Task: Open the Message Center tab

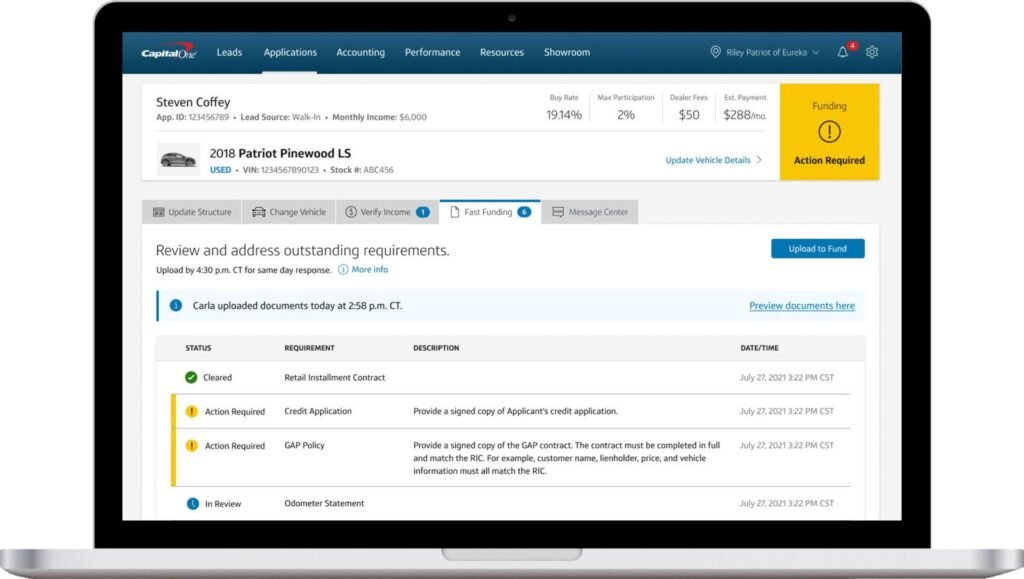Action: click(x=590, y=212)
